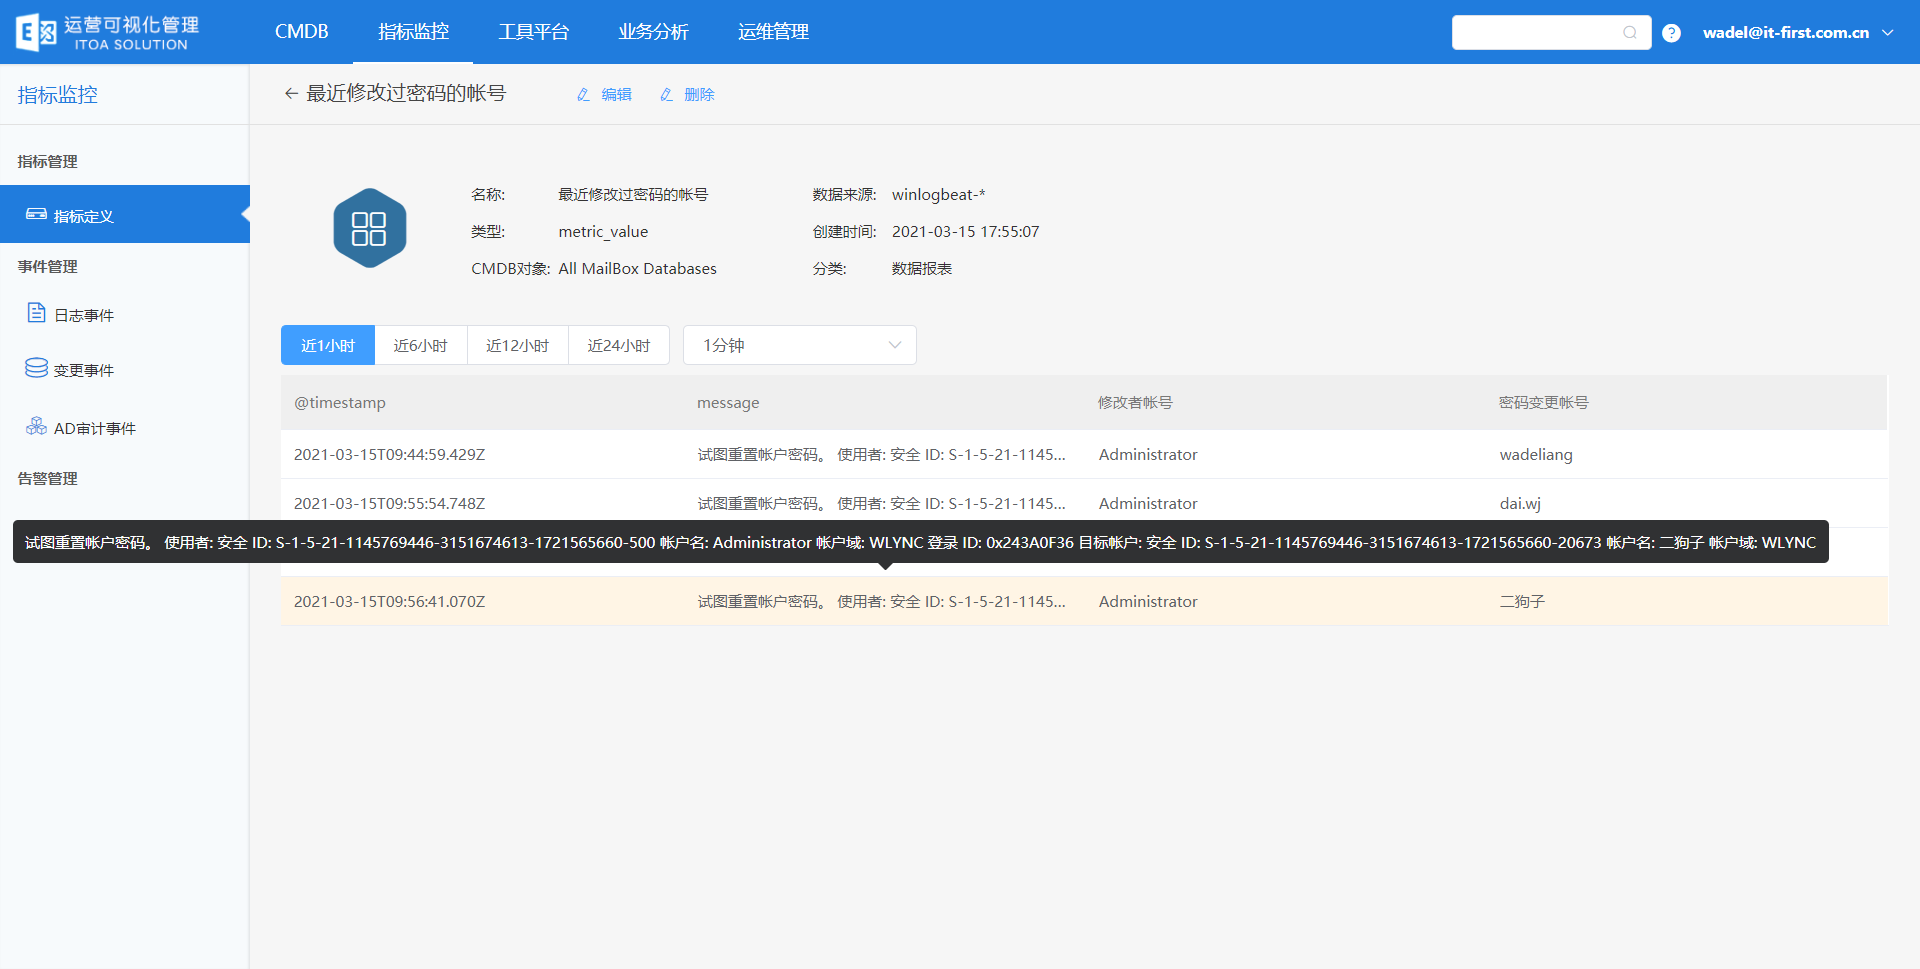Viewport: 1920px width, 969px height.
Task: Click Administrator in the dai.wj row
Action: tap(1148, 504)
